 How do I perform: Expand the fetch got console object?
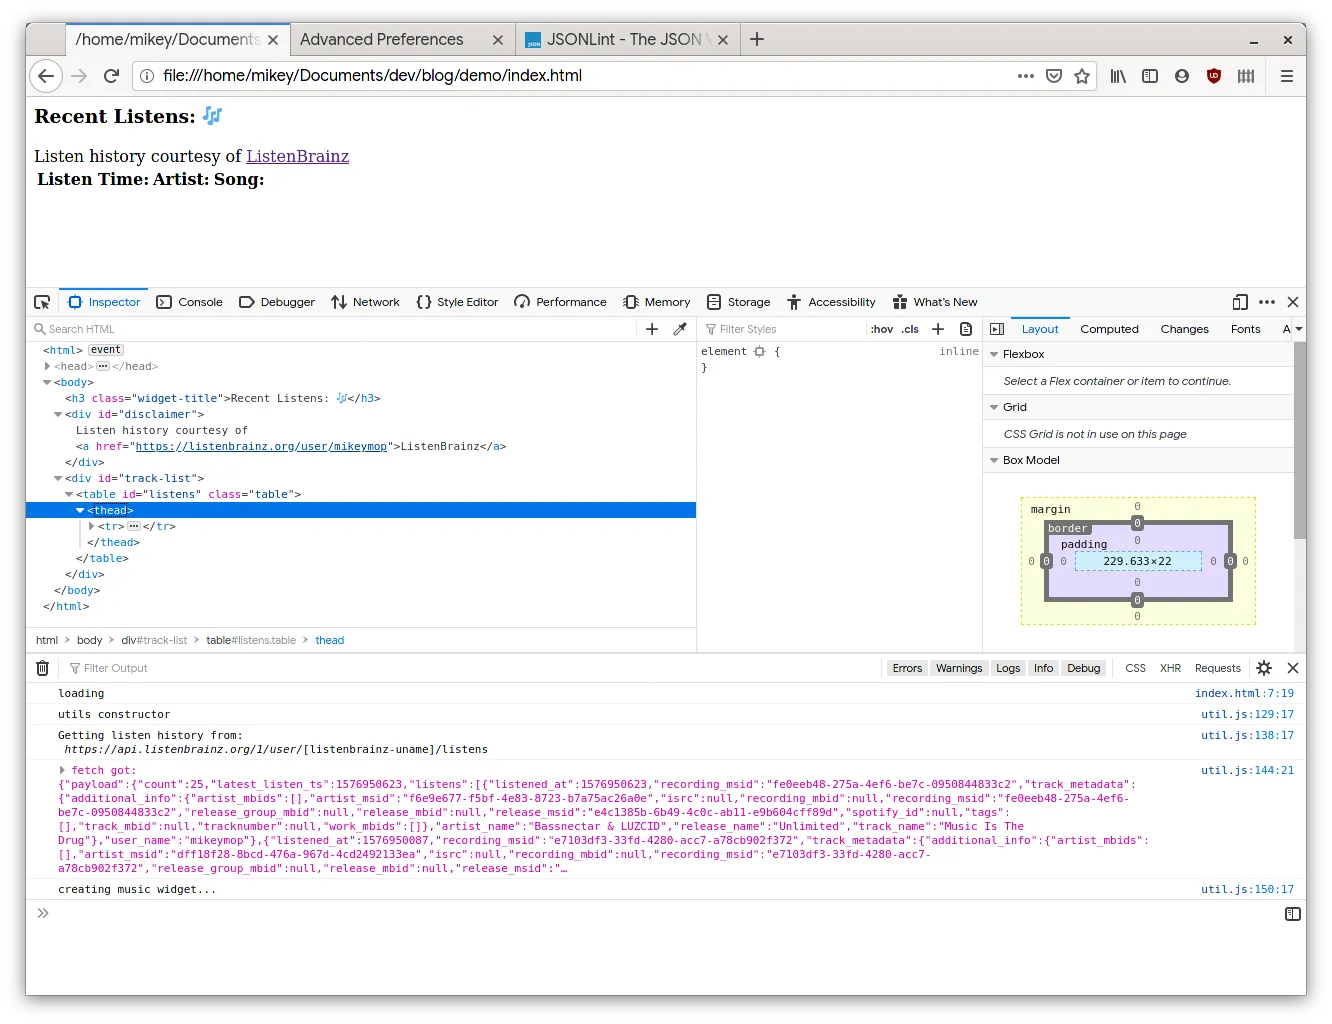point(62,770)
